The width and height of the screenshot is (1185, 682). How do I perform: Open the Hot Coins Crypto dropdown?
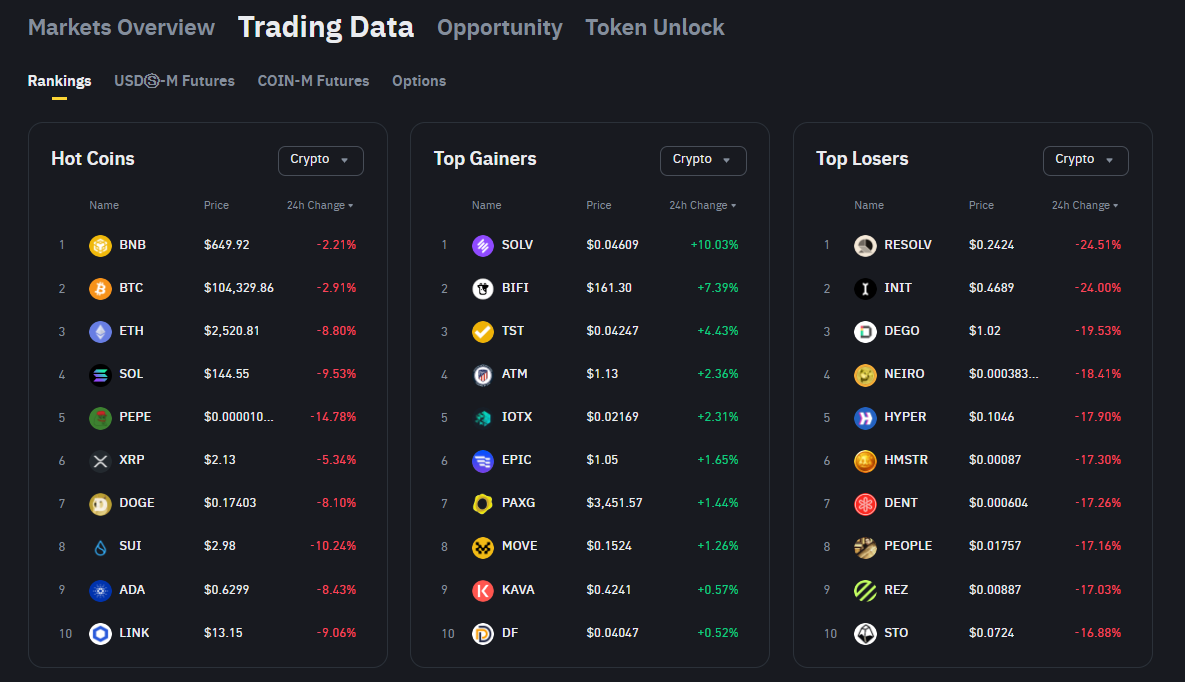(x=320, y=160)
